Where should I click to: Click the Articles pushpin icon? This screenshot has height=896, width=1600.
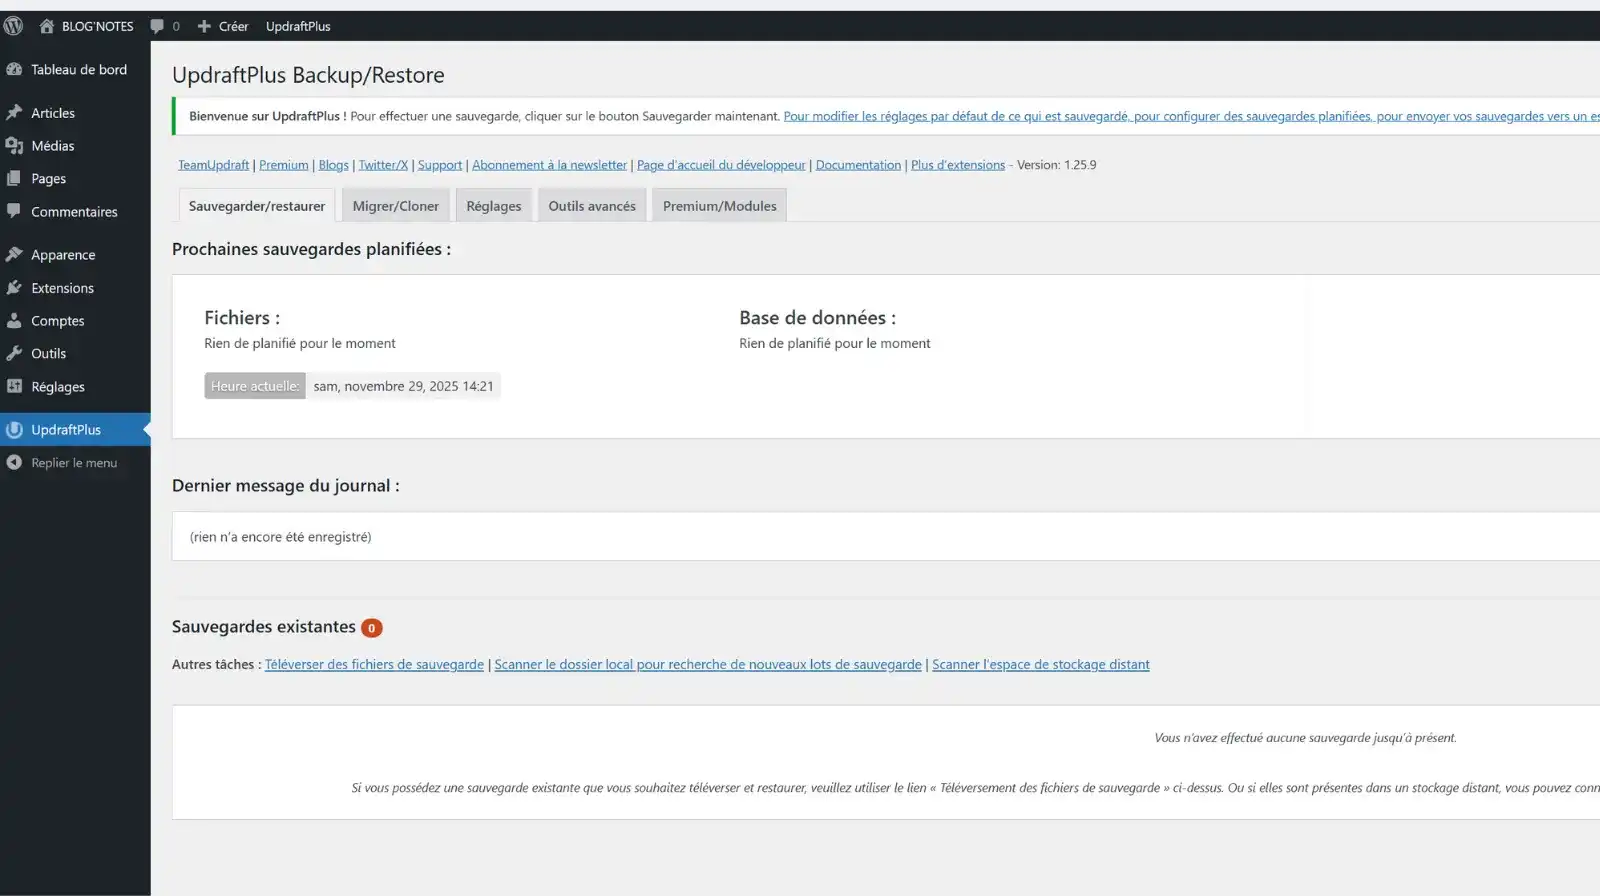pyautogui.click(x=14, y=113)
